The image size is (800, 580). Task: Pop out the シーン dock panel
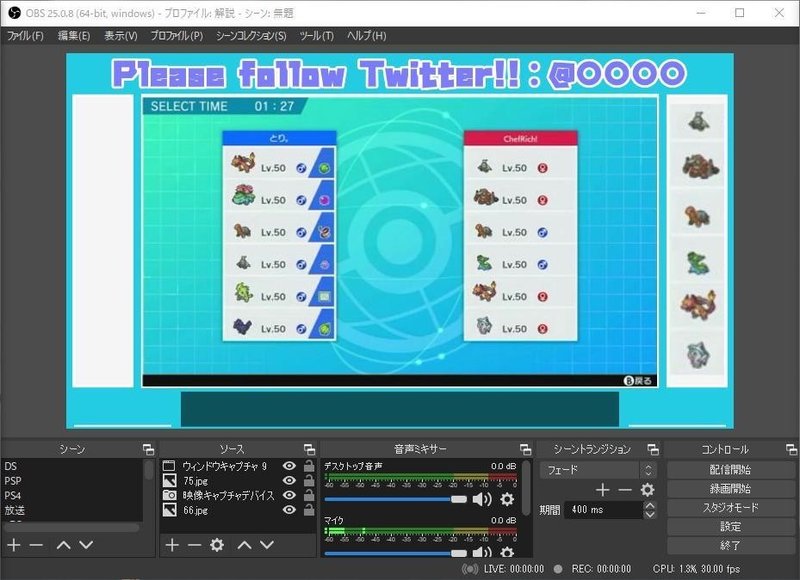tap(148, 449)
